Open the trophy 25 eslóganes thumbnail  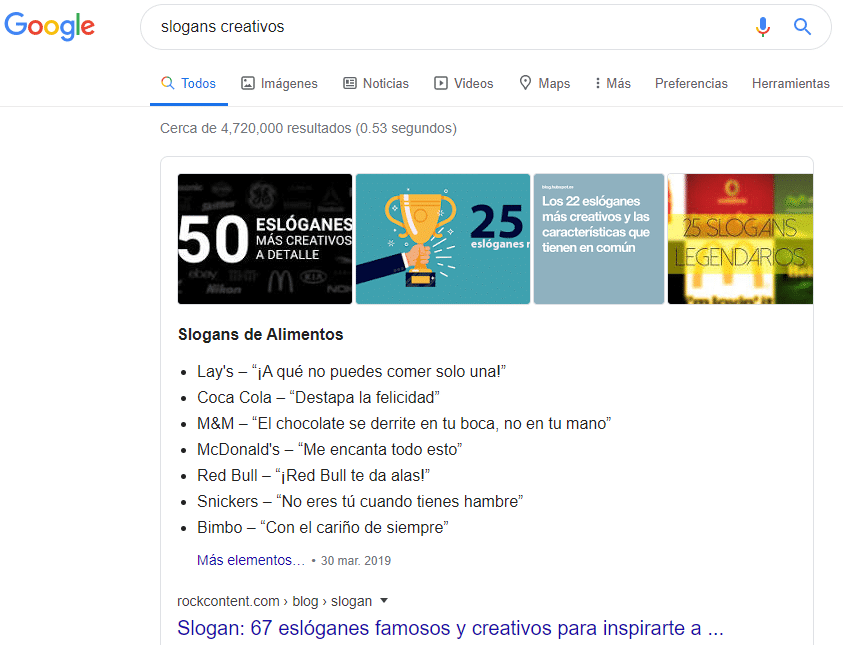[443, 239]
